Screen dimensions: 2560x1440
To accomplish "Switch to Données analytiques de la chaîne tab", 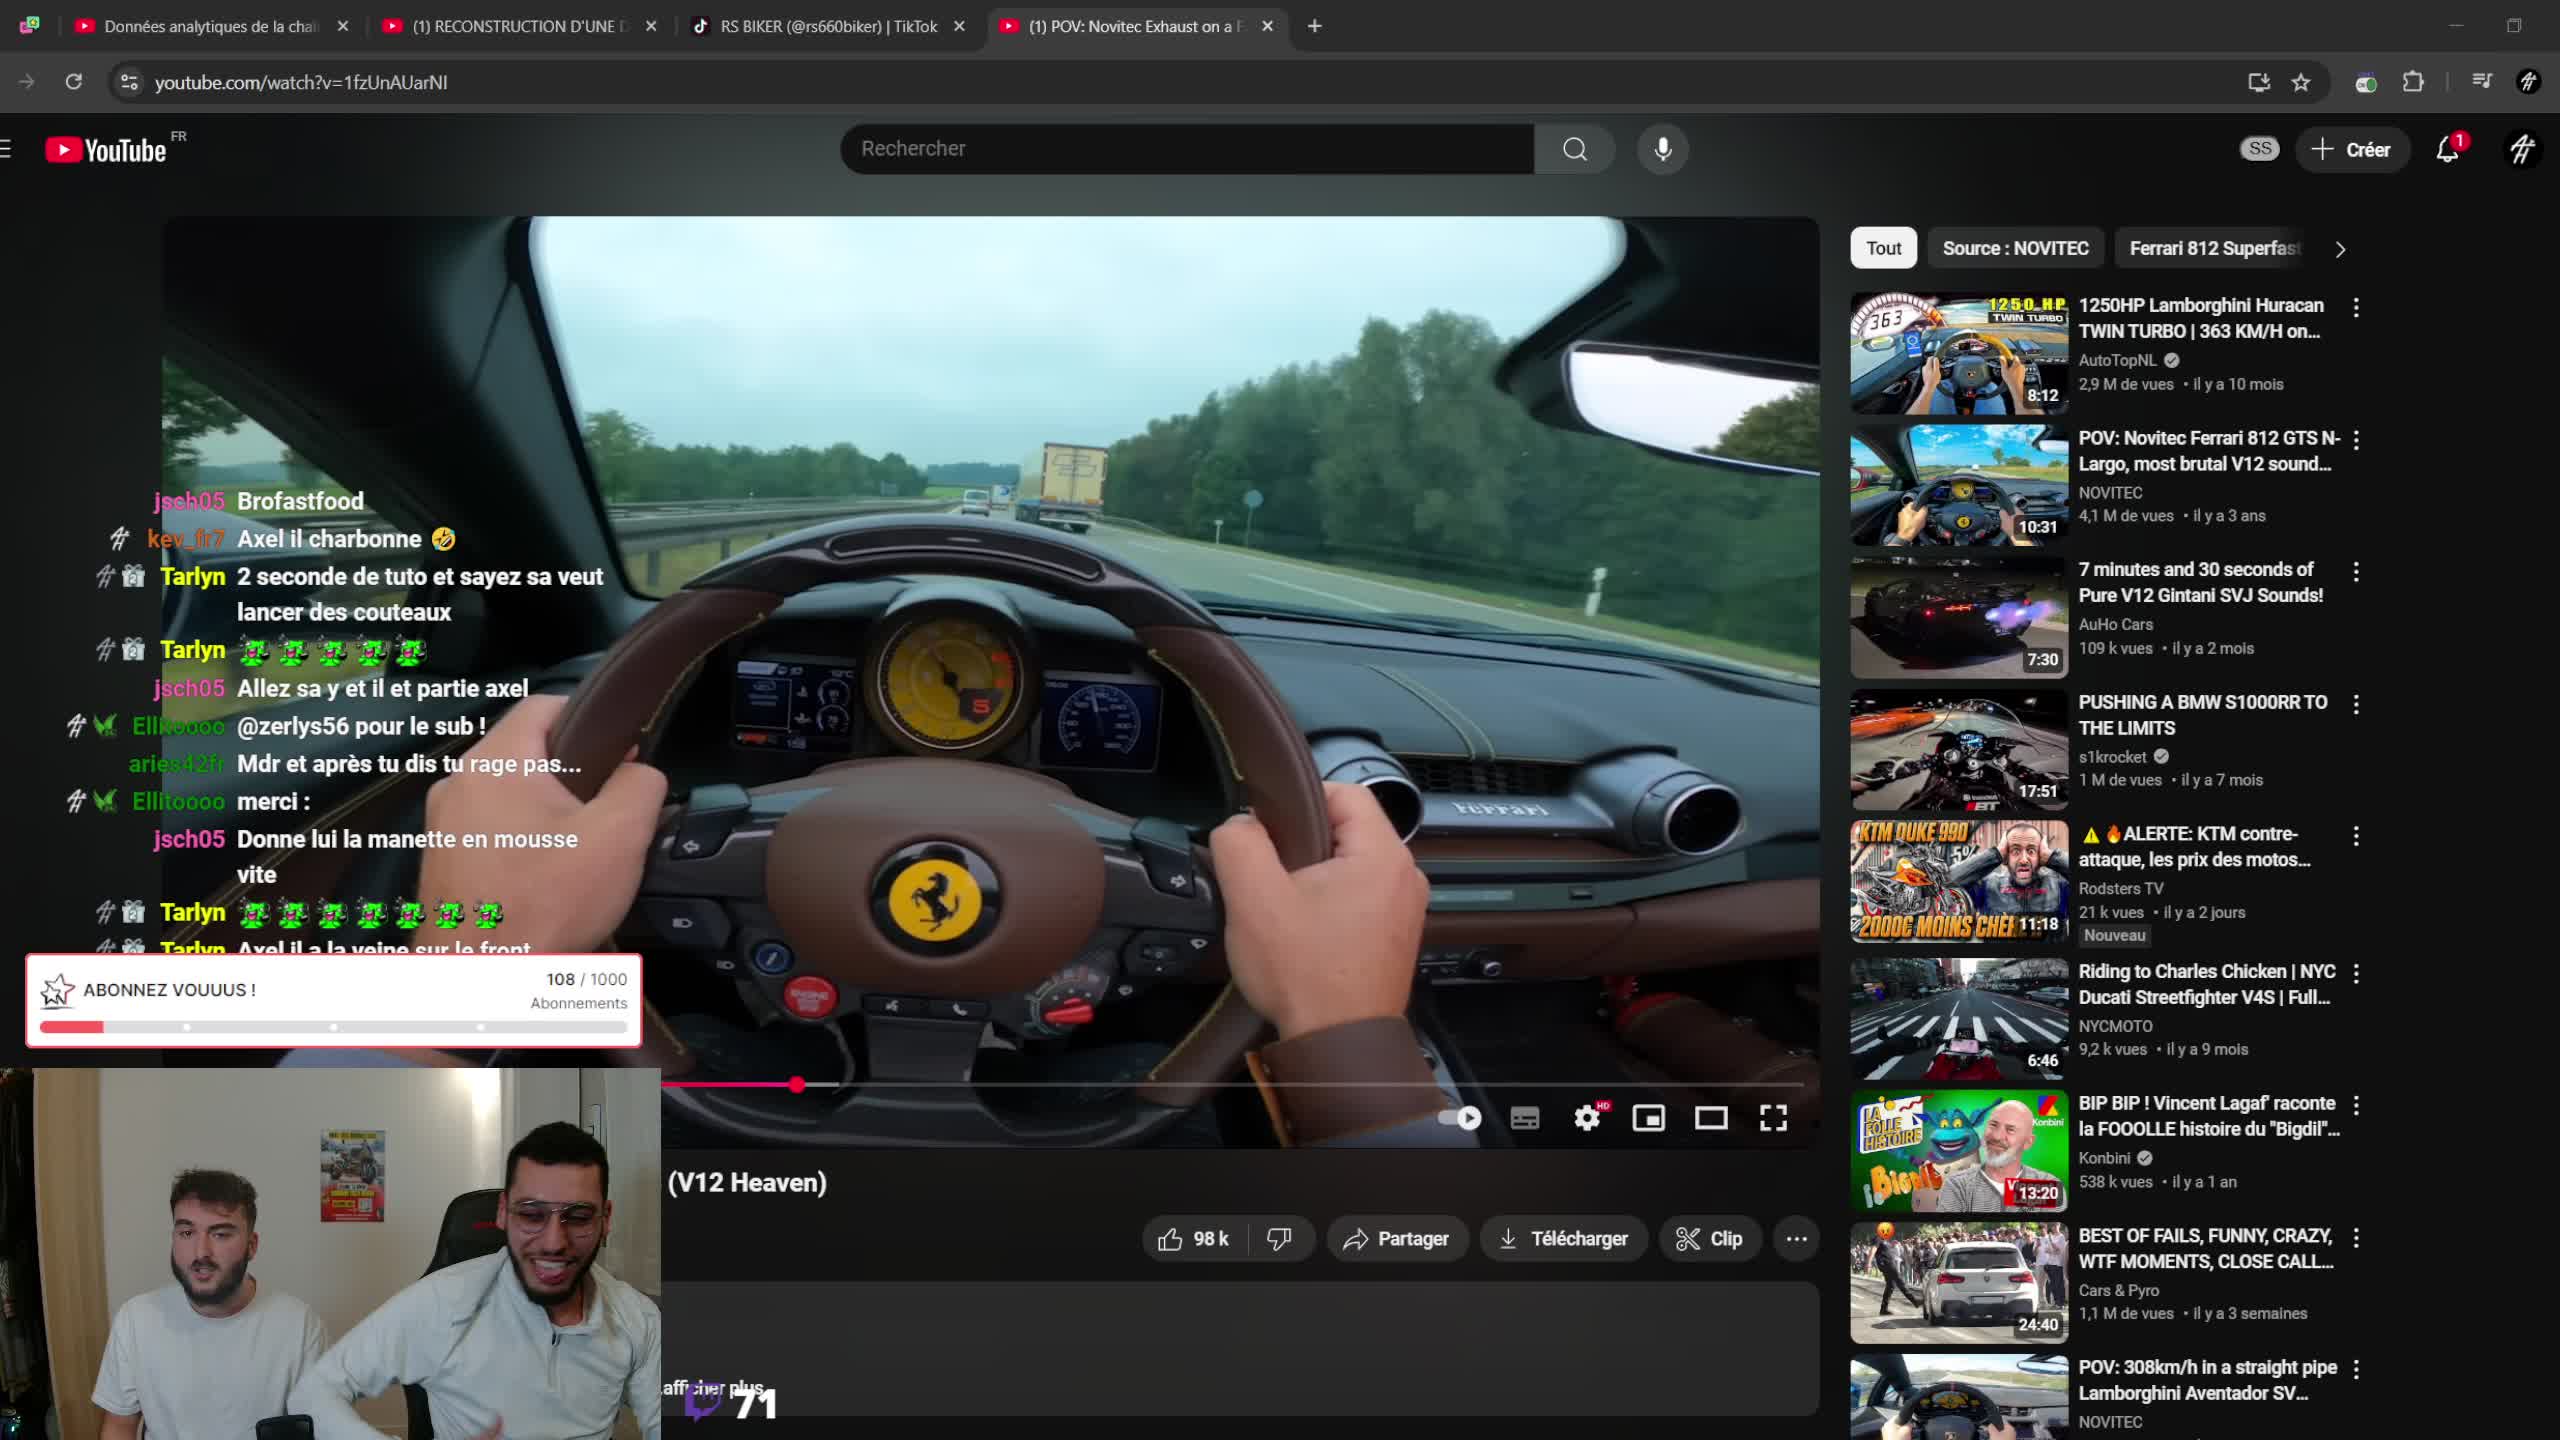I will pyautogui.click(x=210, y=26).
